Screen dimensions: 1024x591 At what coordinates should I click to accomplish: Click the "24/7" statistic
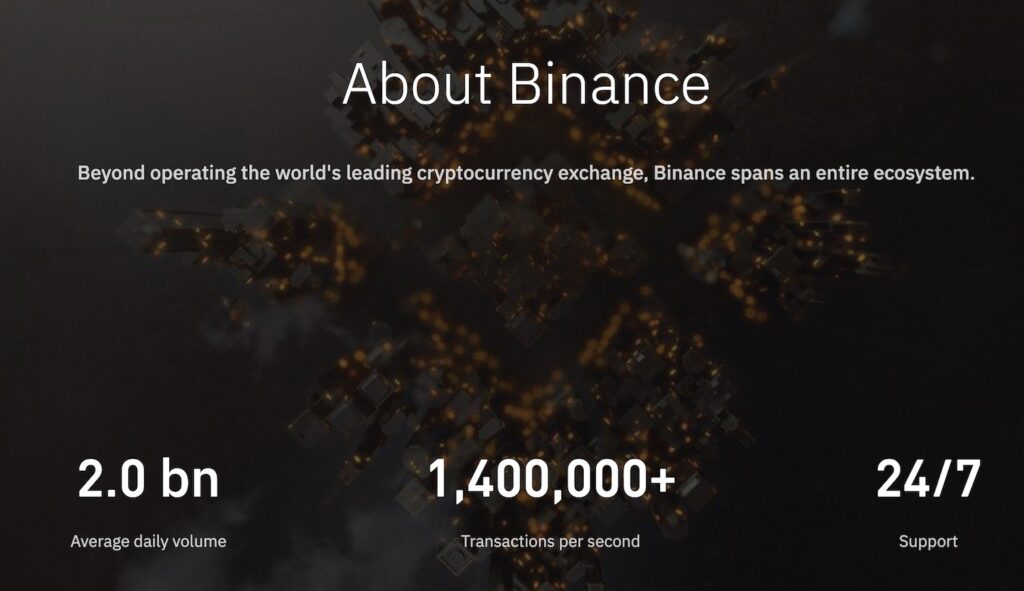[928, 479]
